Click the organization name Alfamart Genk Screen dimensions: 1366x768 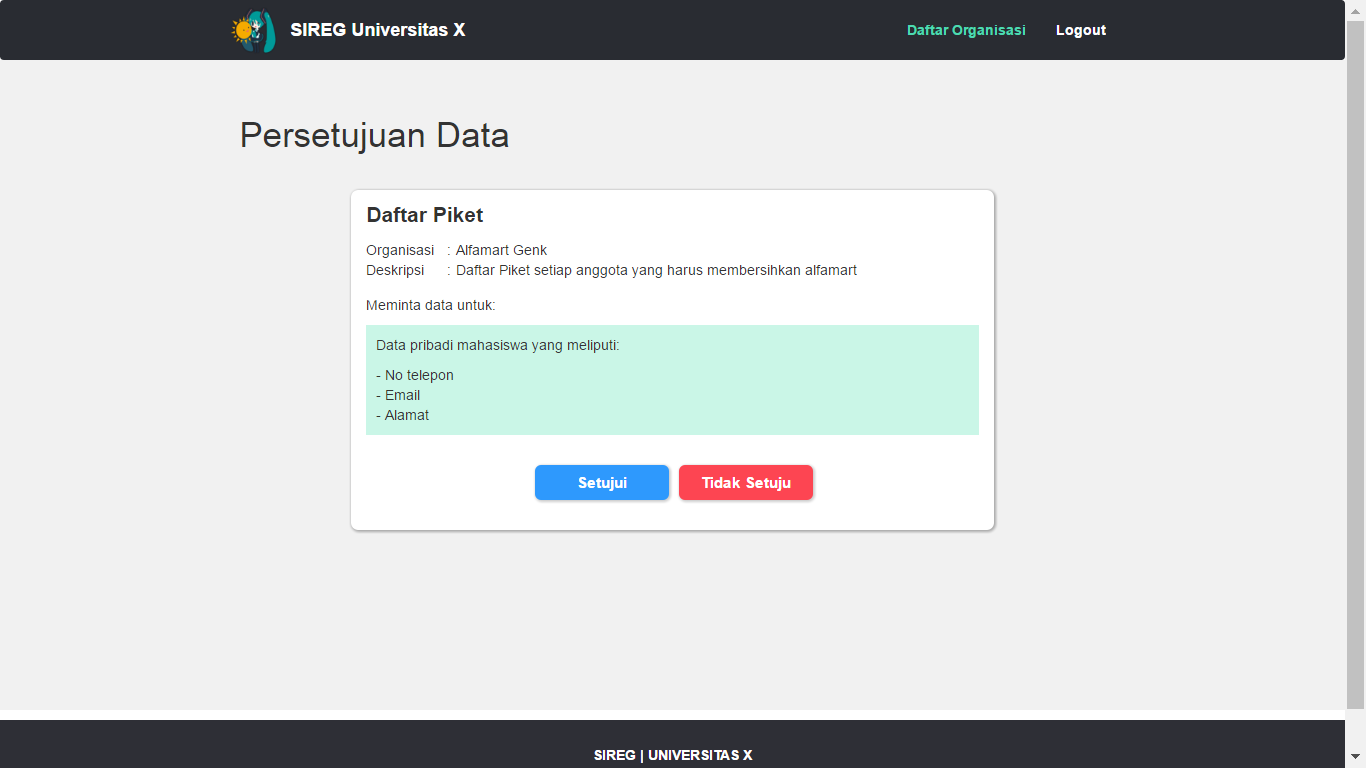click(x=501, y=250)
